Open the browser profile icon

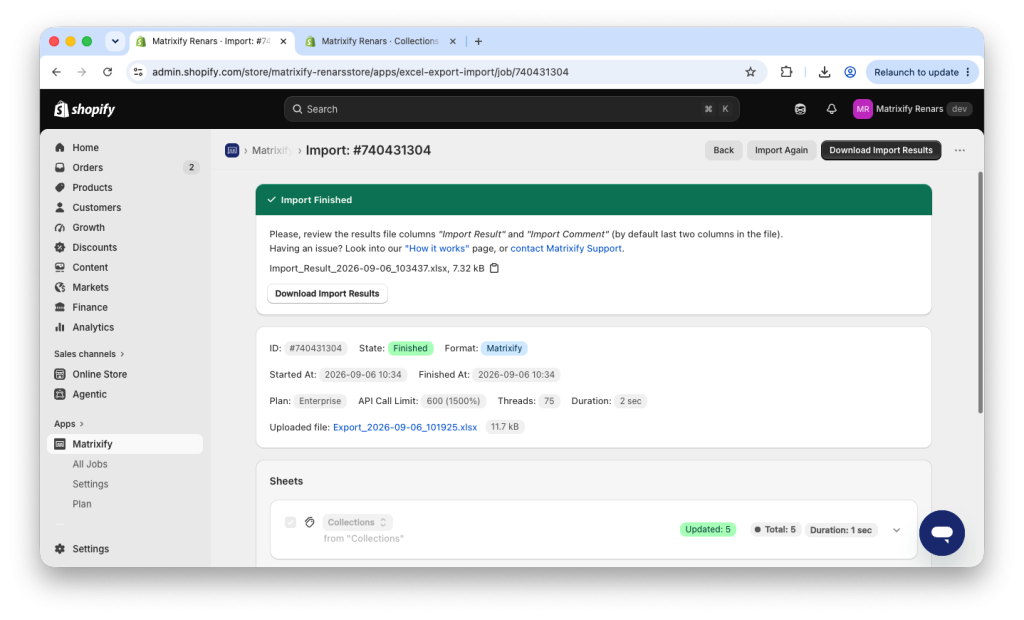point(850,73)
